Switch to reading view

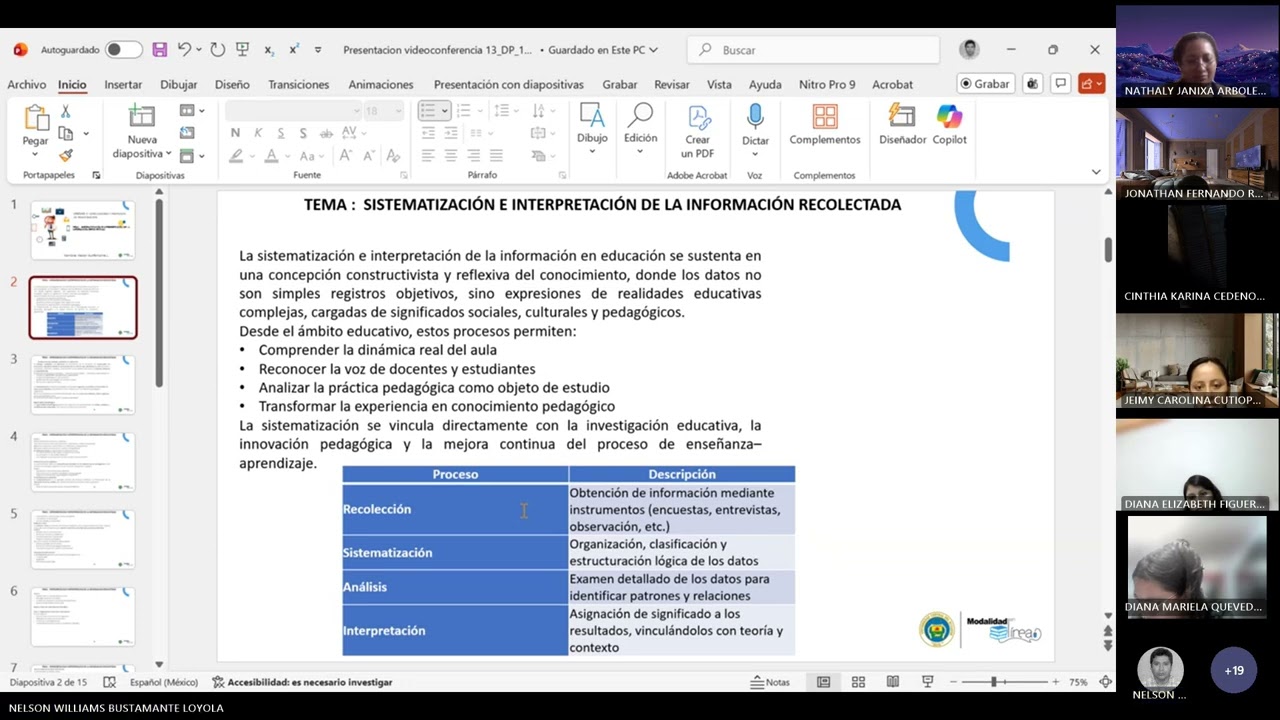[x=893, y=682]
